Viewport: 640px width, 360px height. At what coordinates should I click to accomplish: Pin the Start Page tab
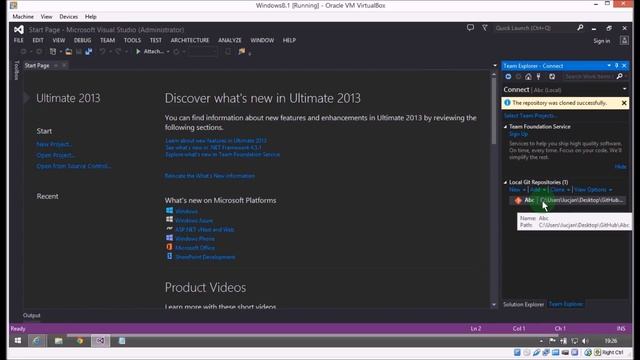56,65
